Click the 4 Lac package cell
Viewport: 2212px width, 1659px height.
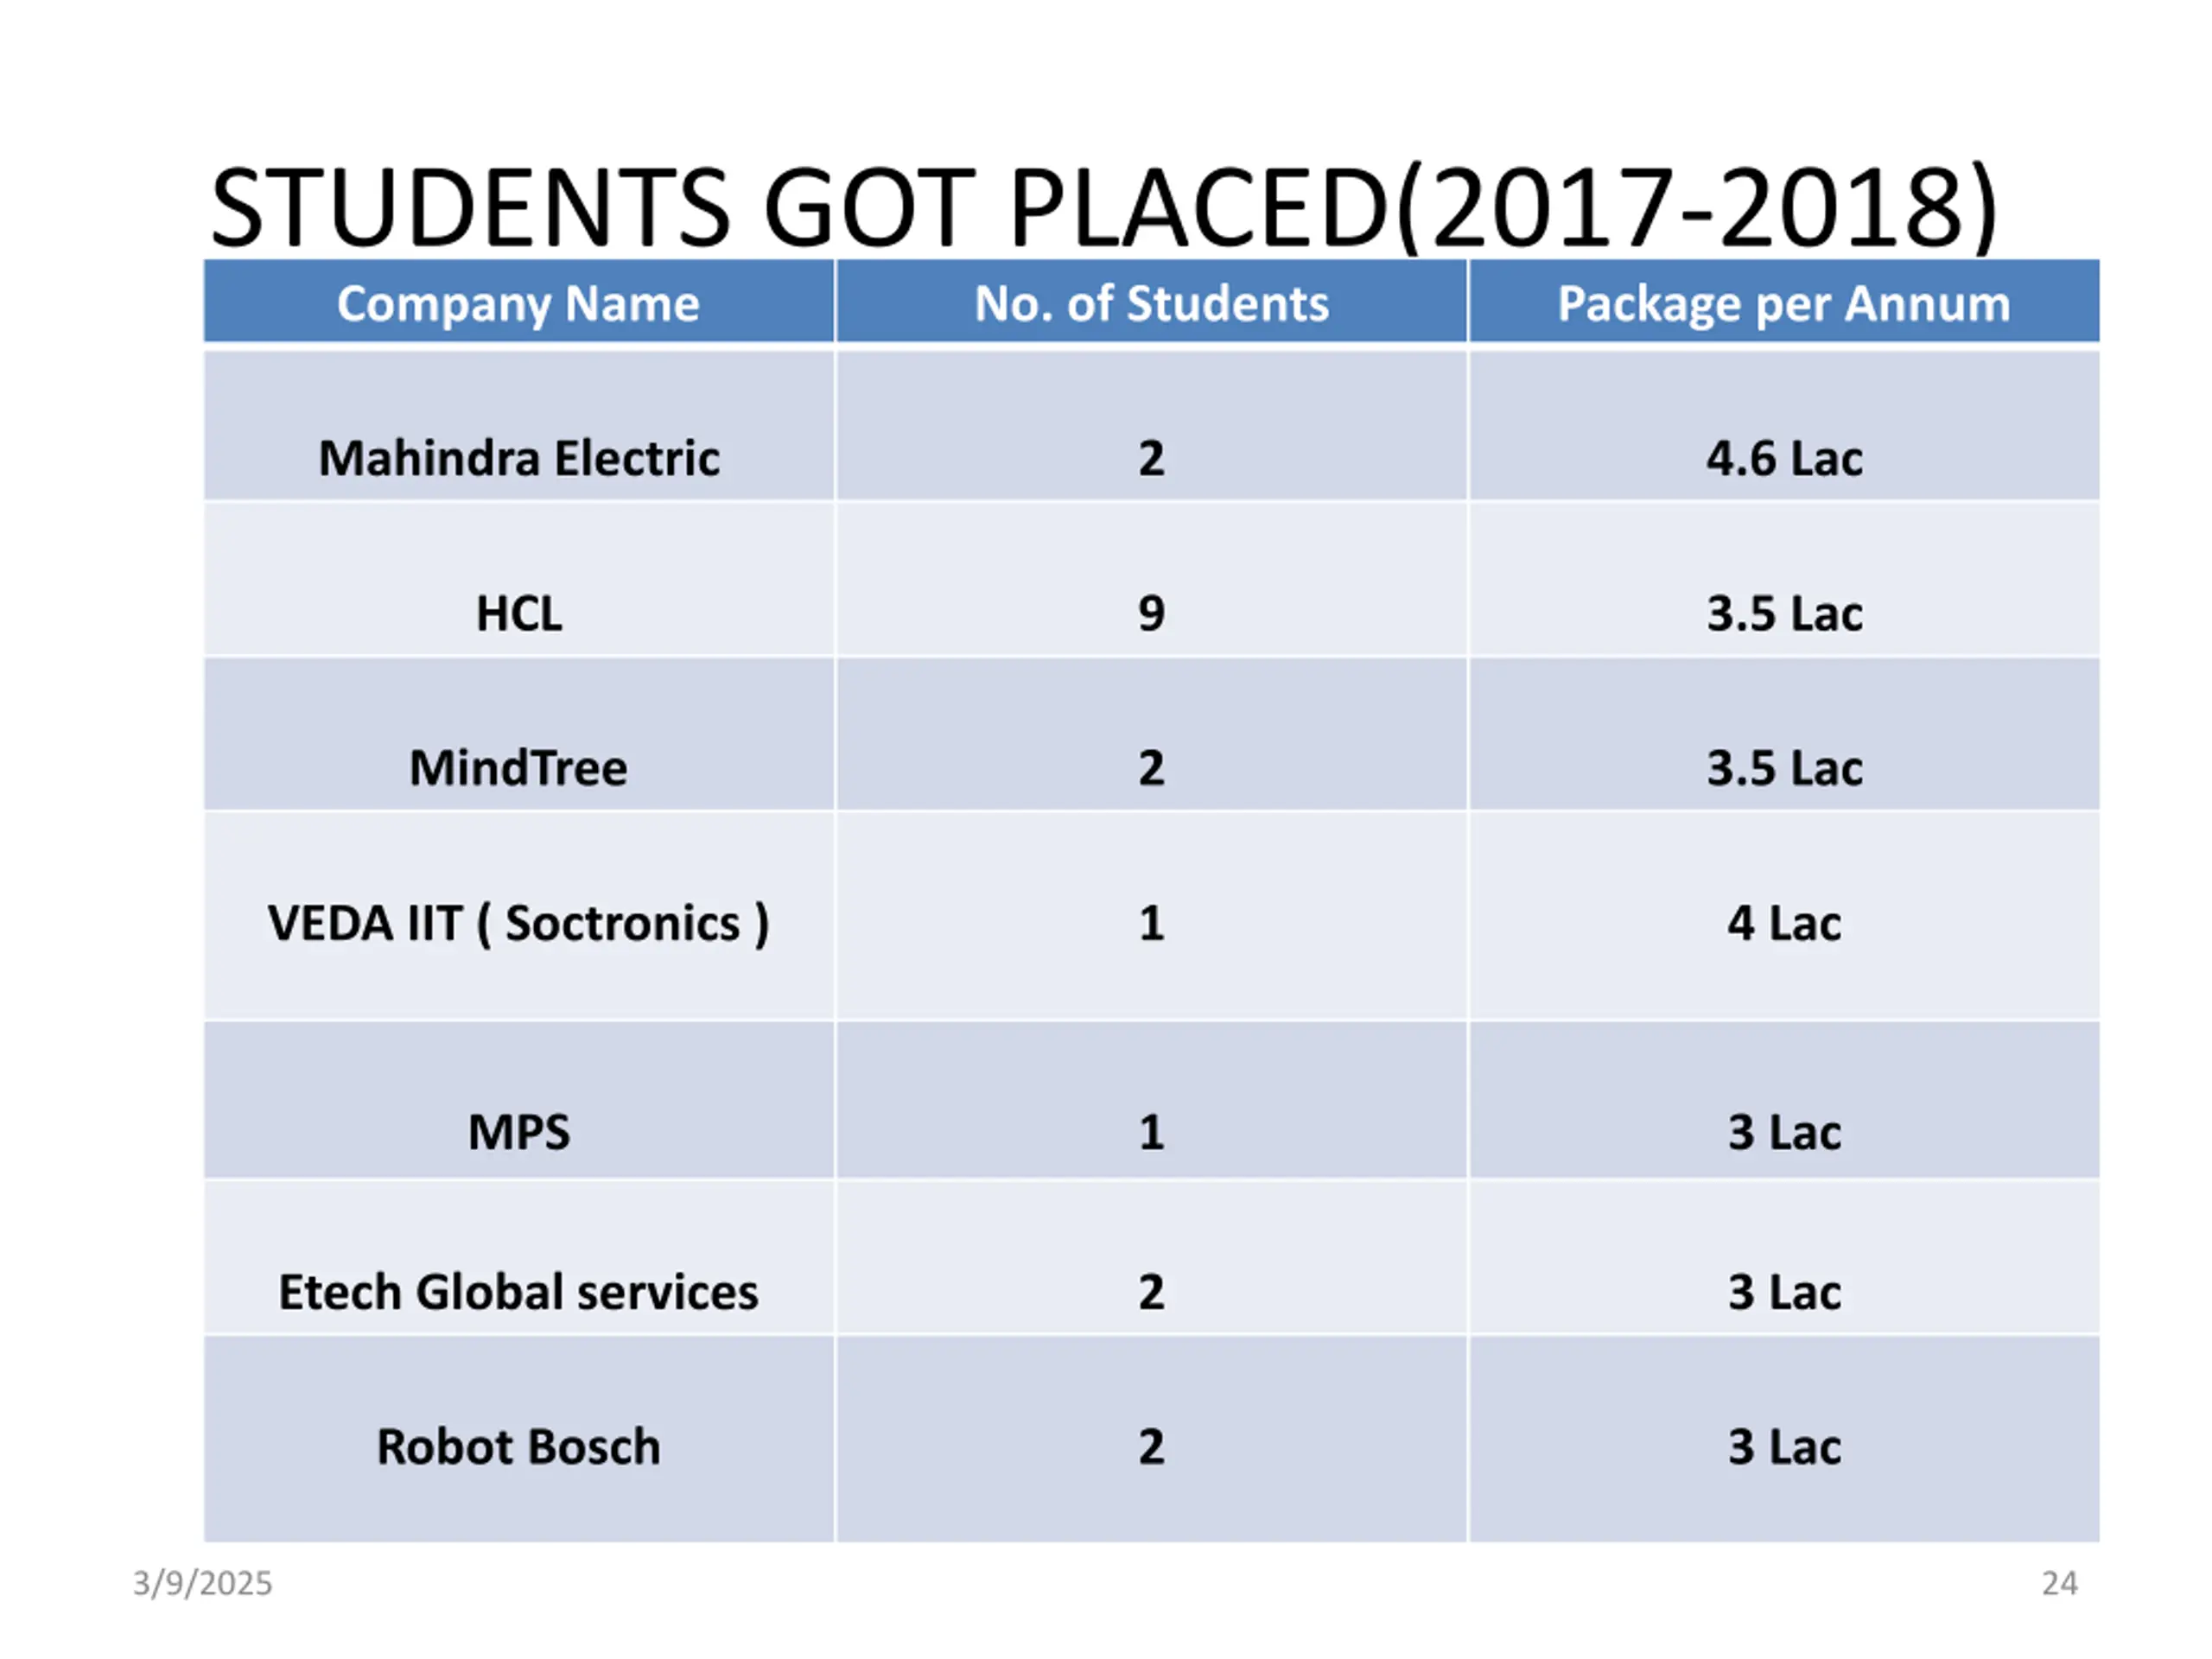[x=1784, y=916]
